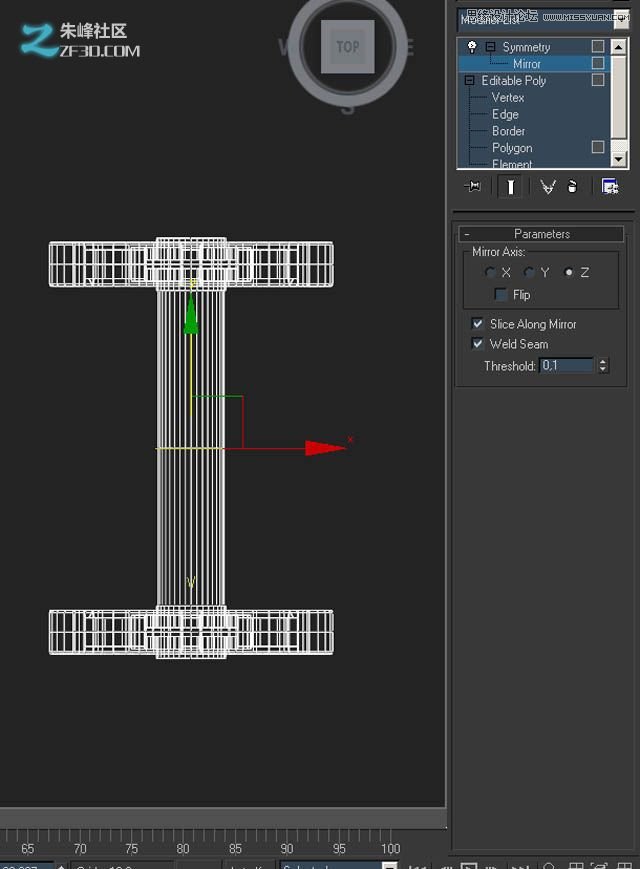Image resolution: width=640 pixels, height=869 pixels.
Task: Click the TOP face of ViewCube
Action: point(347,47)
